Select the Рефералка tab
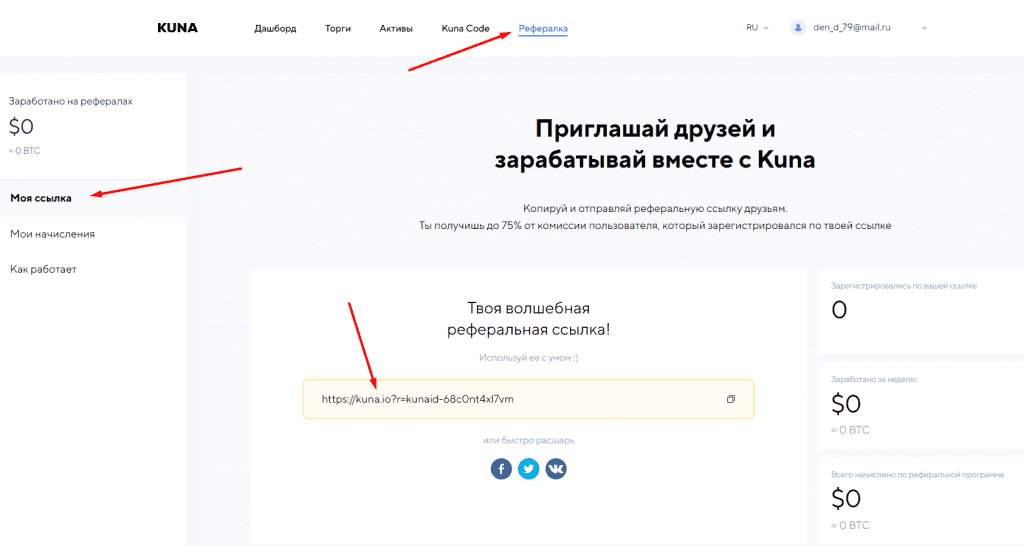The height and width of the screenshot is (546, 1024). 543,29
